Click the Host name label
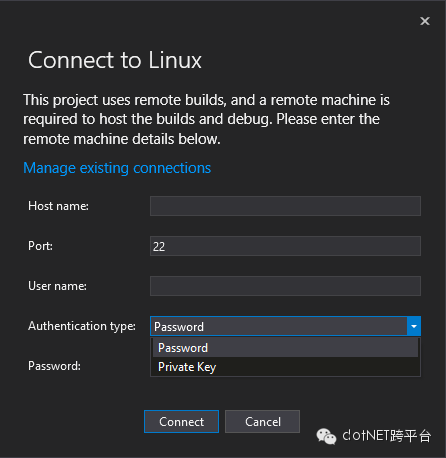The image size is (446, 458). [x=58, y=206]
